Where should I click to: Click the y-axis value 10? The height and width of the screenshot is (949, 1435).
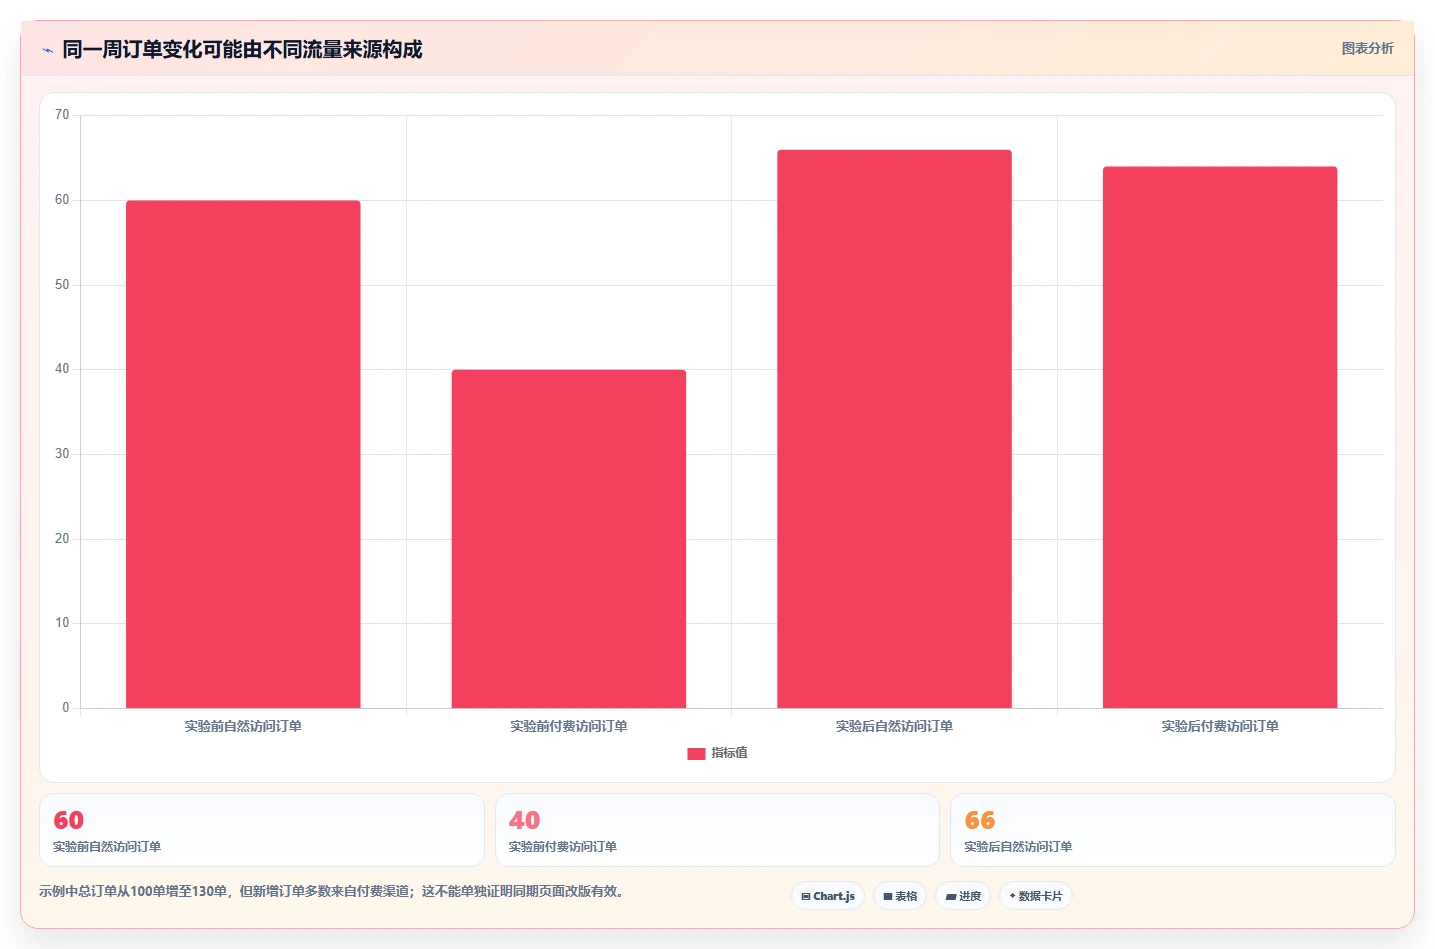62,623
